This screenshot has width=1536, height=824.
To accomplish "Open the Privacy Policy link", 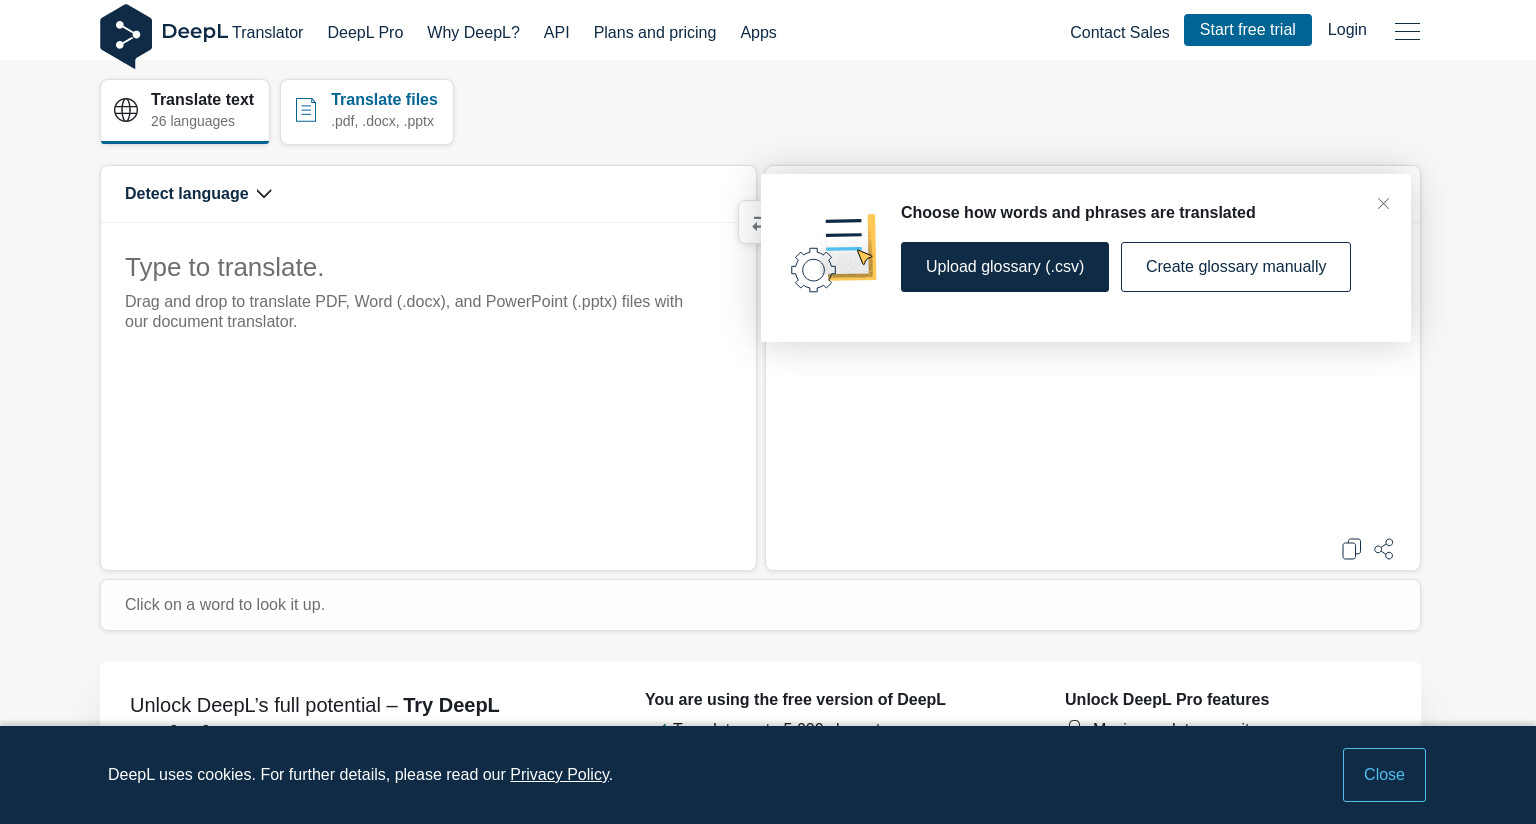I will 559,775.
